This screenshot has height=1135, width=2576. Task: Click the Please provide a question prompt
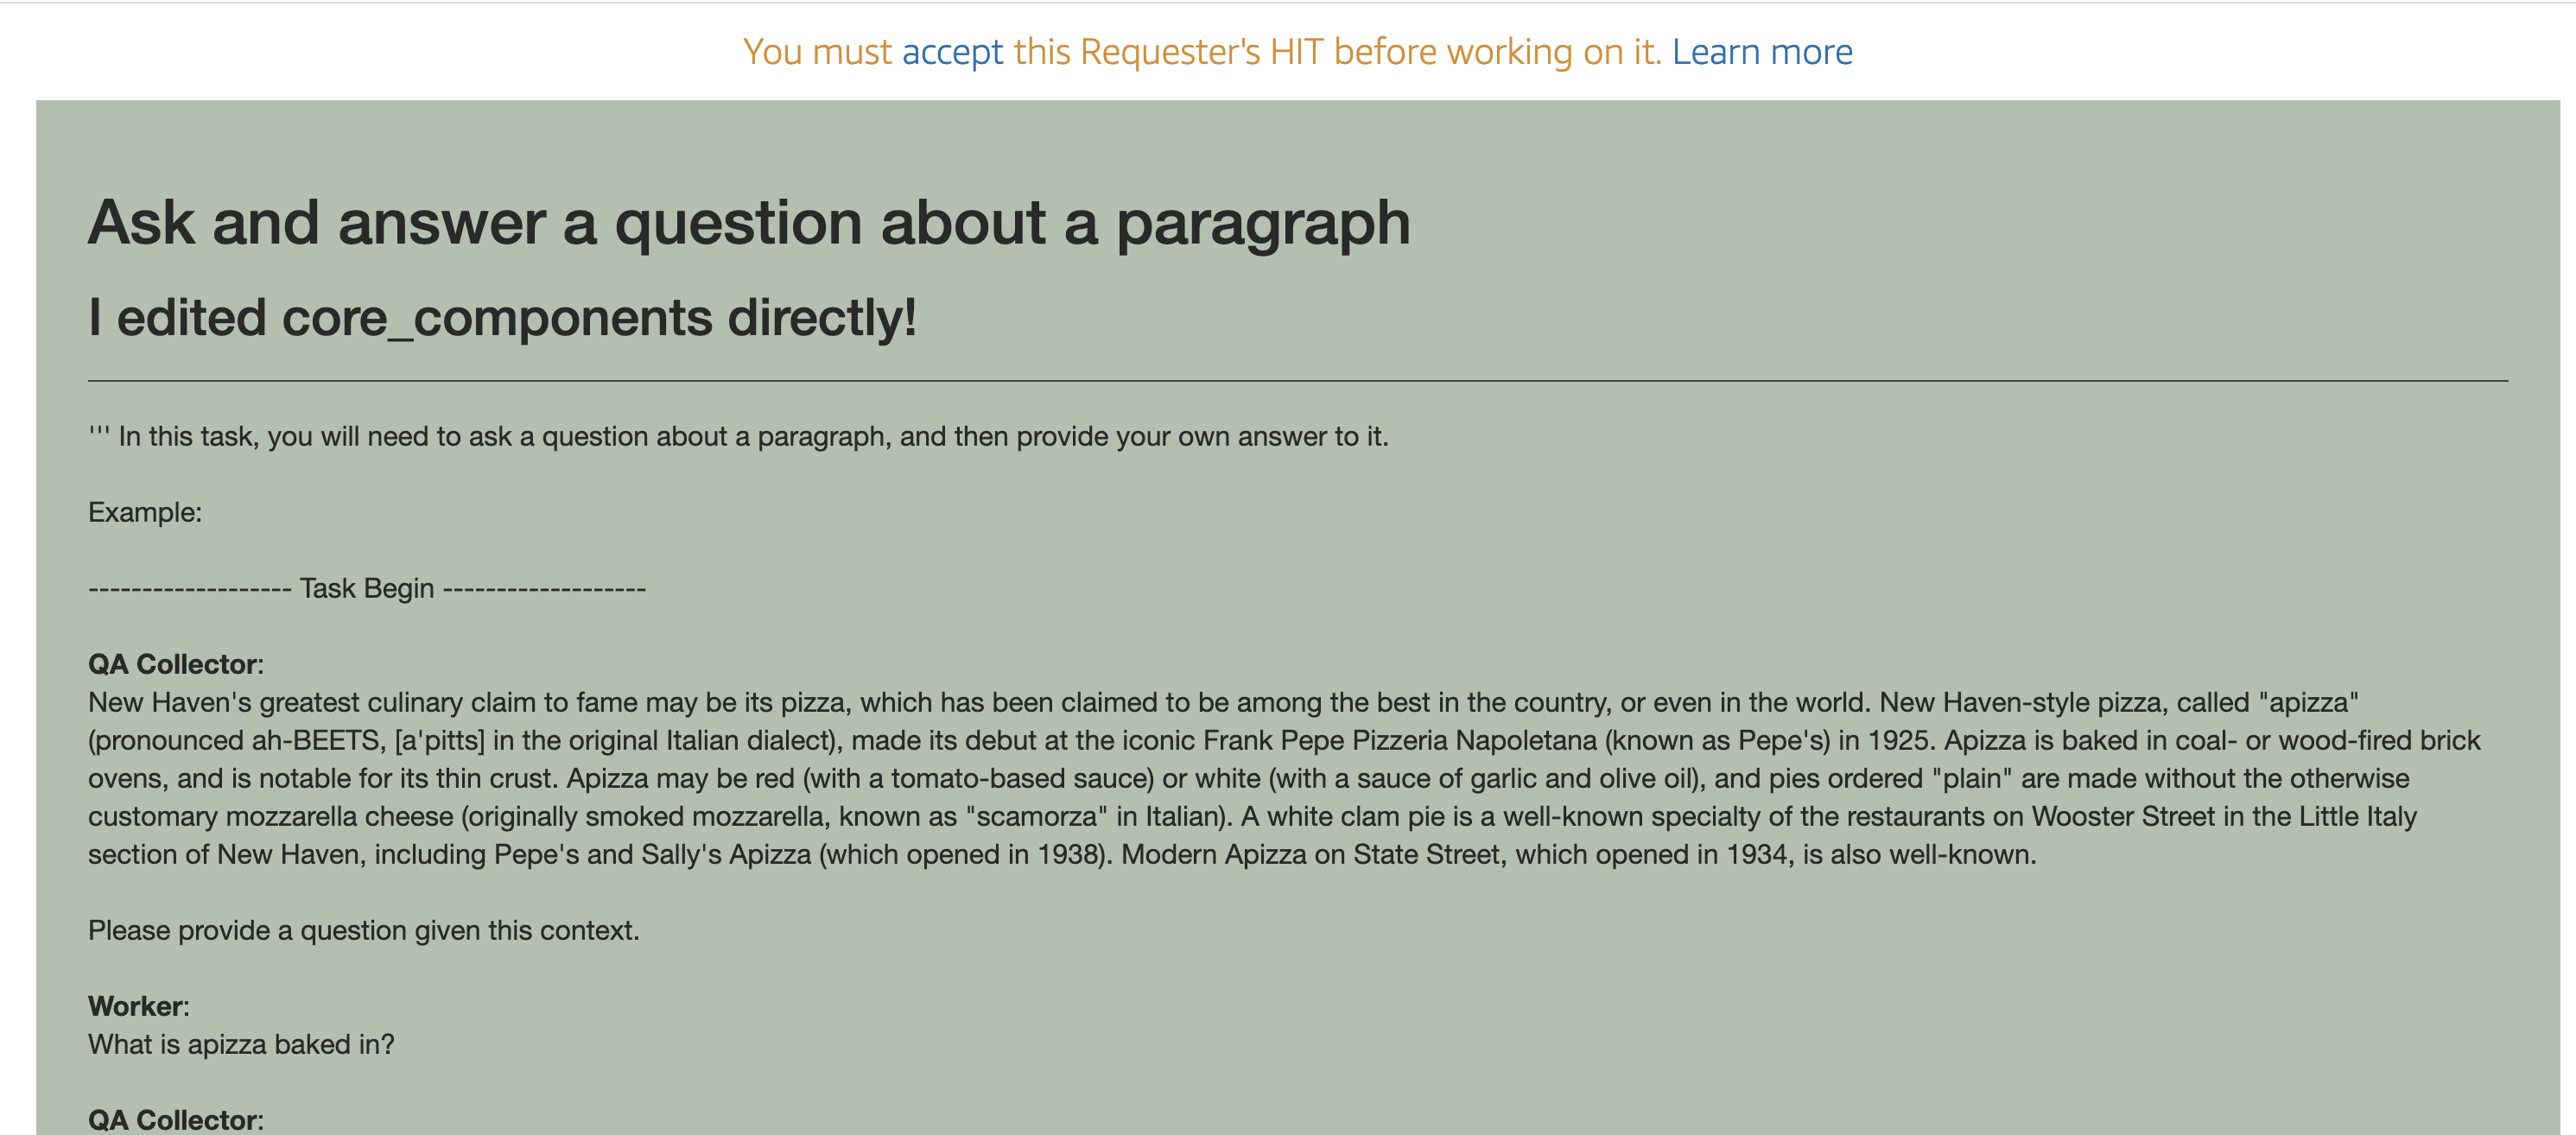(363, 929)
